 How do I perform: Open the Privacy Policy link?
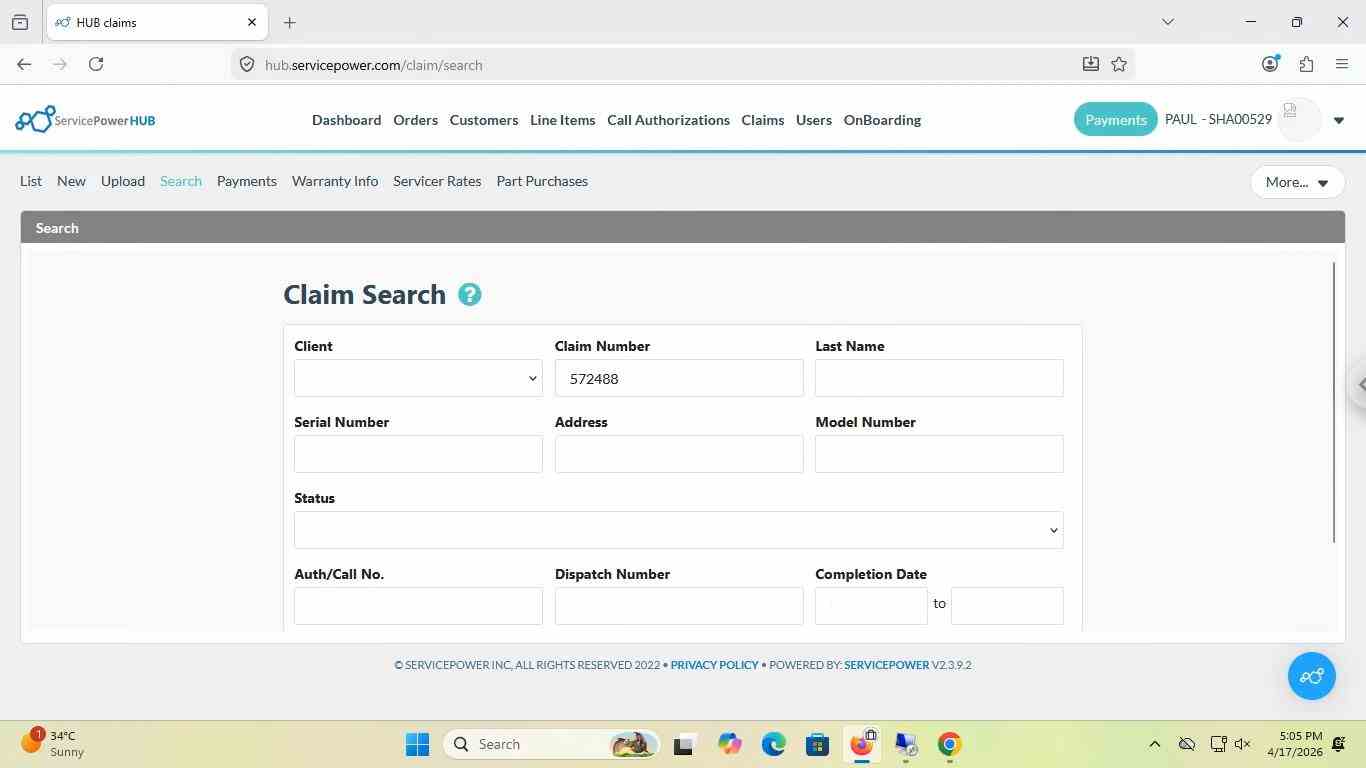[714, 665]
